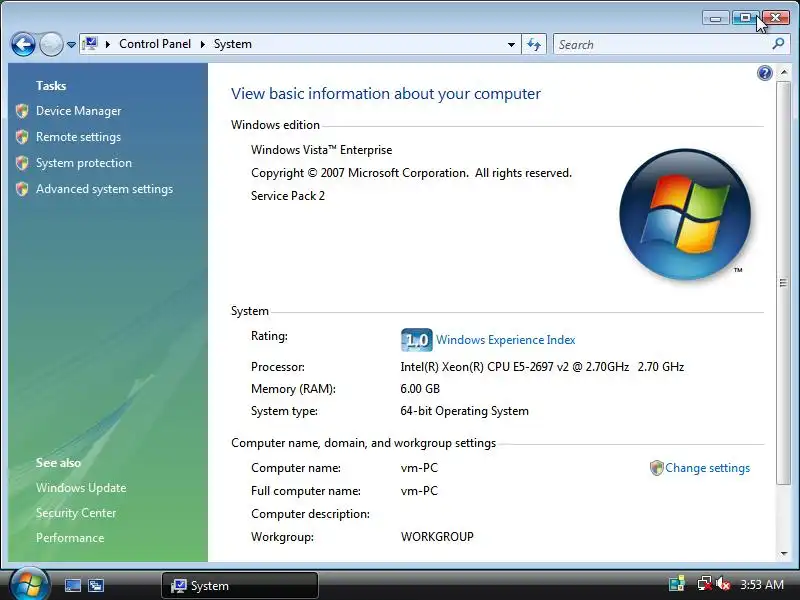800x600 pixels.
Task: Click the shield icon beside Remote settings
Action: [x=22, y=137]
